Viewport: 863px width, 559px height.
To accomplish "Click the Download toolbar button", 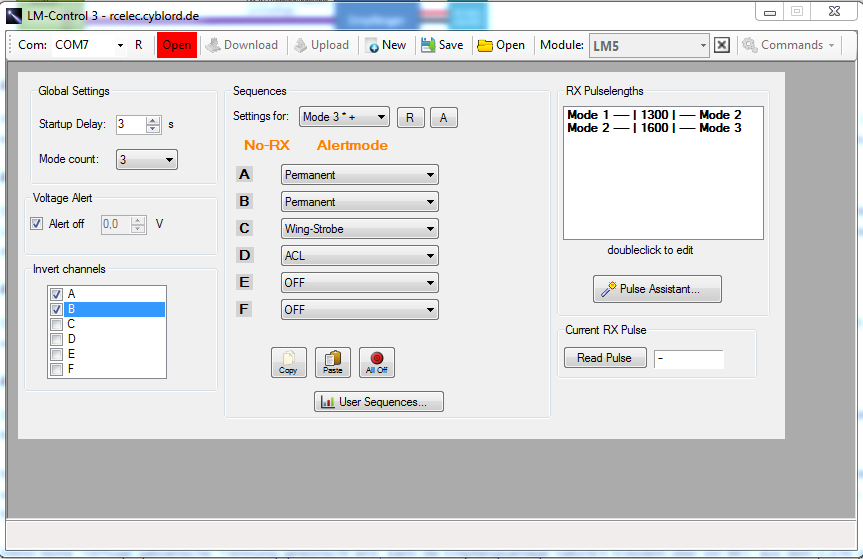I will [x=242, y=45].
